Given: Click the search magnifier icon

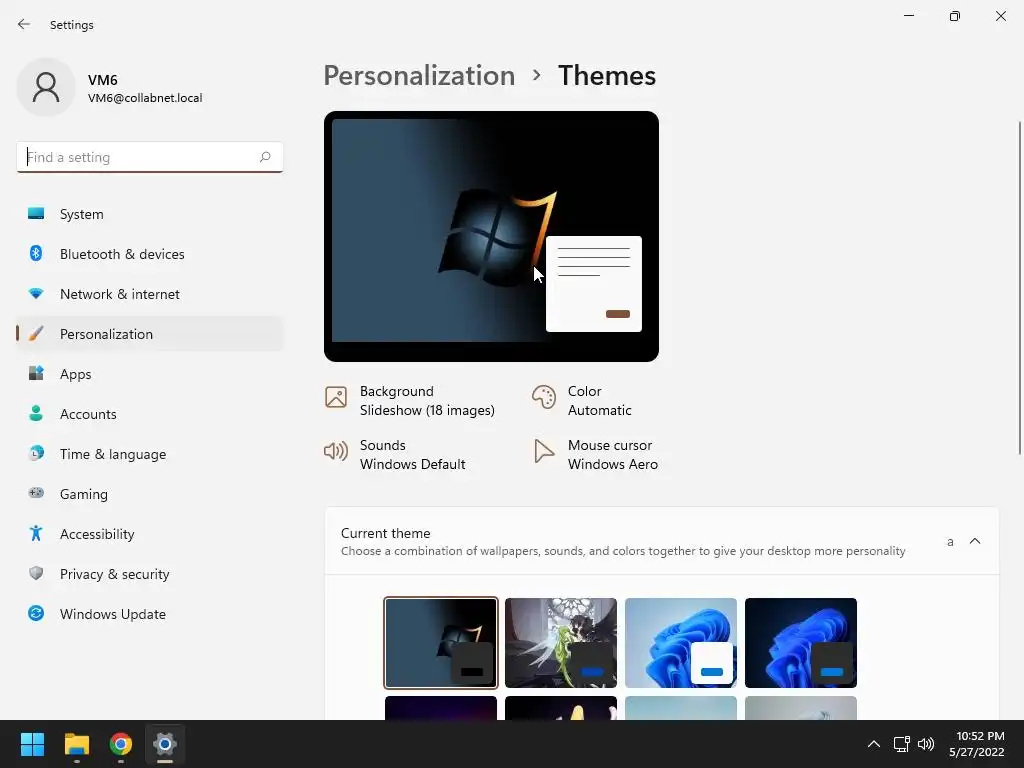Looking at the screenshot, I should click(265, 157).
